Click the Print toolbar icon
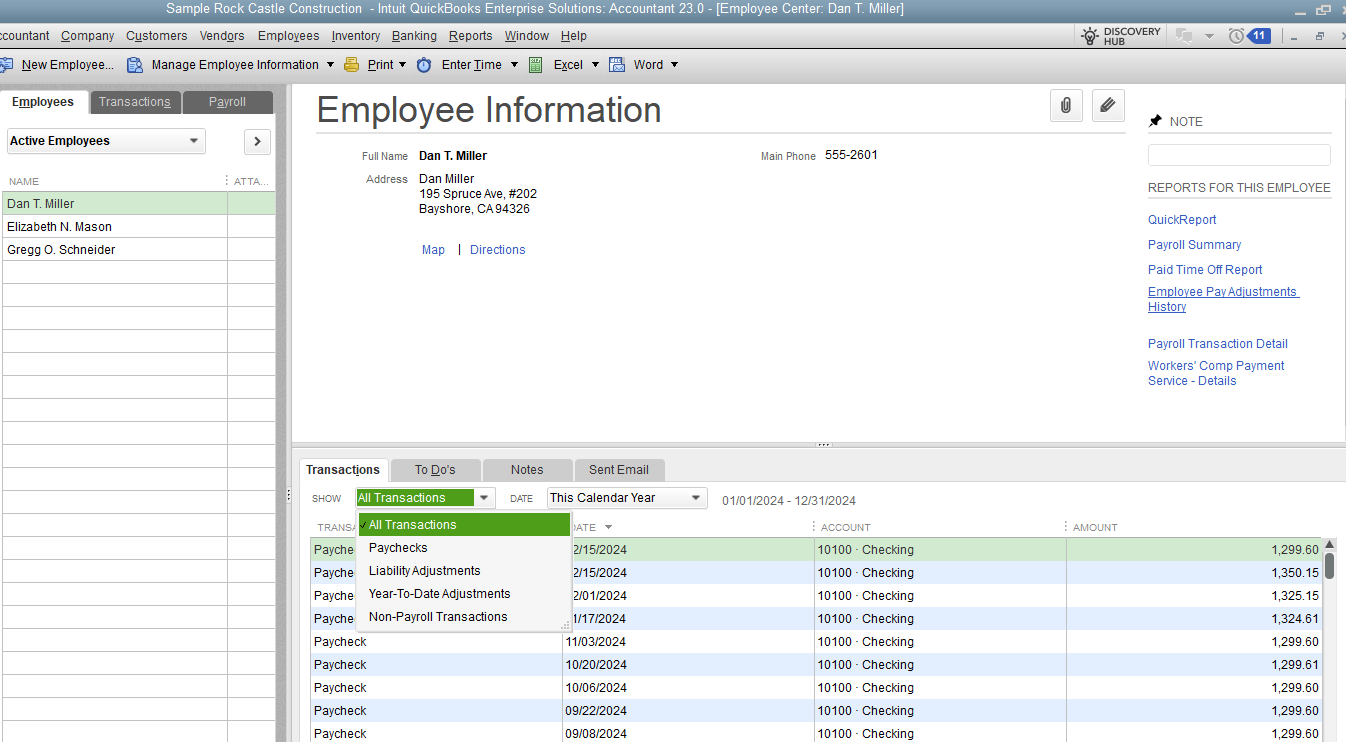Image resolution: width=1346 pixels, height=742 pixels. click(x=352, y=65)
